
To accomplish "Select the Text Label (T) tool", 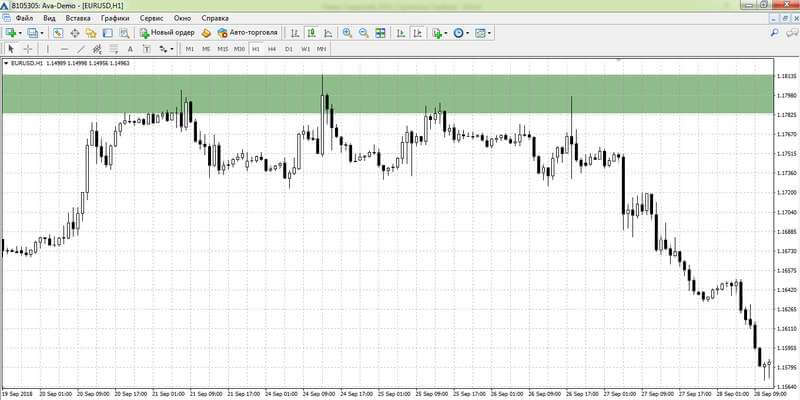I will pyautogui.click(x=146, y=49).
